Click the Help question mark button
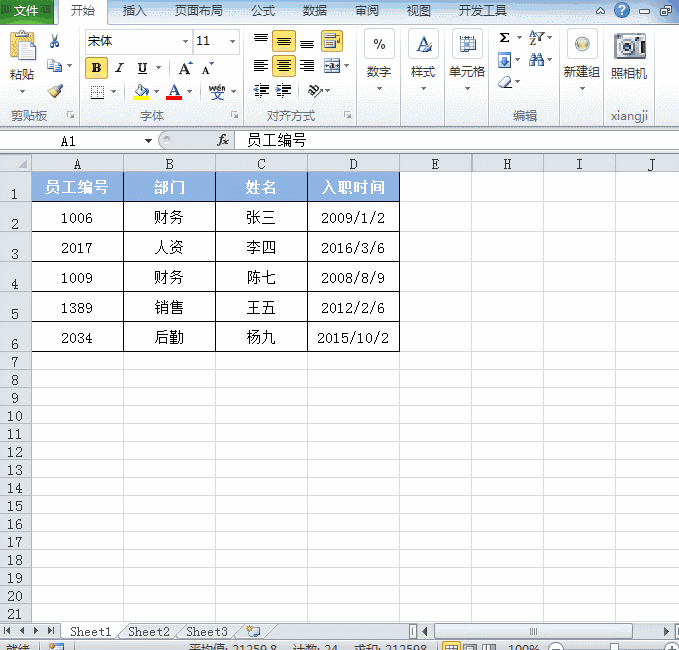The image size is (679, 650). click(622, 10)
